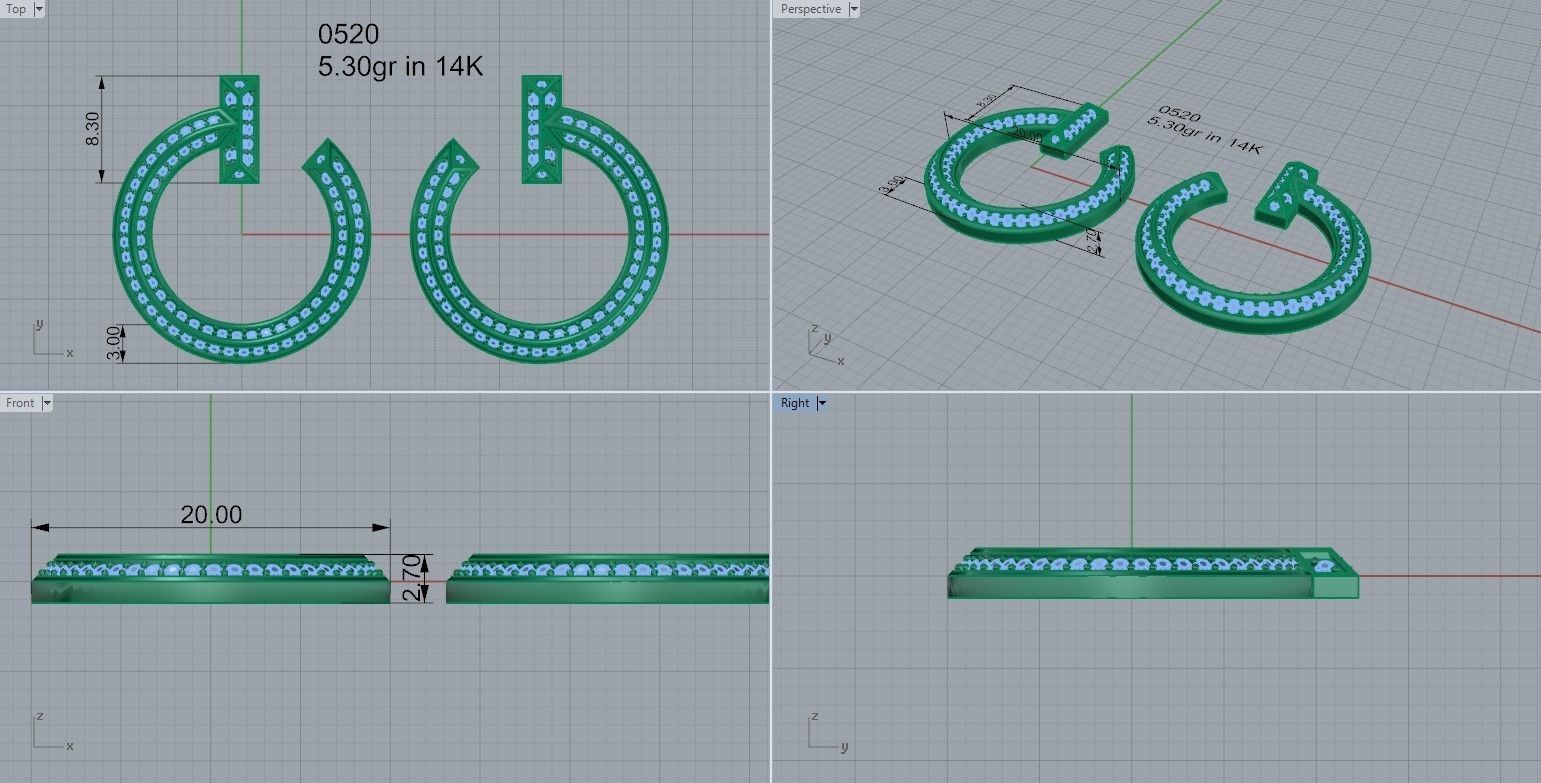The height and width of the screenshot is (783, 1541).
Task: Select the left earring under 20.00 in Front view
Action: (210, 580)
